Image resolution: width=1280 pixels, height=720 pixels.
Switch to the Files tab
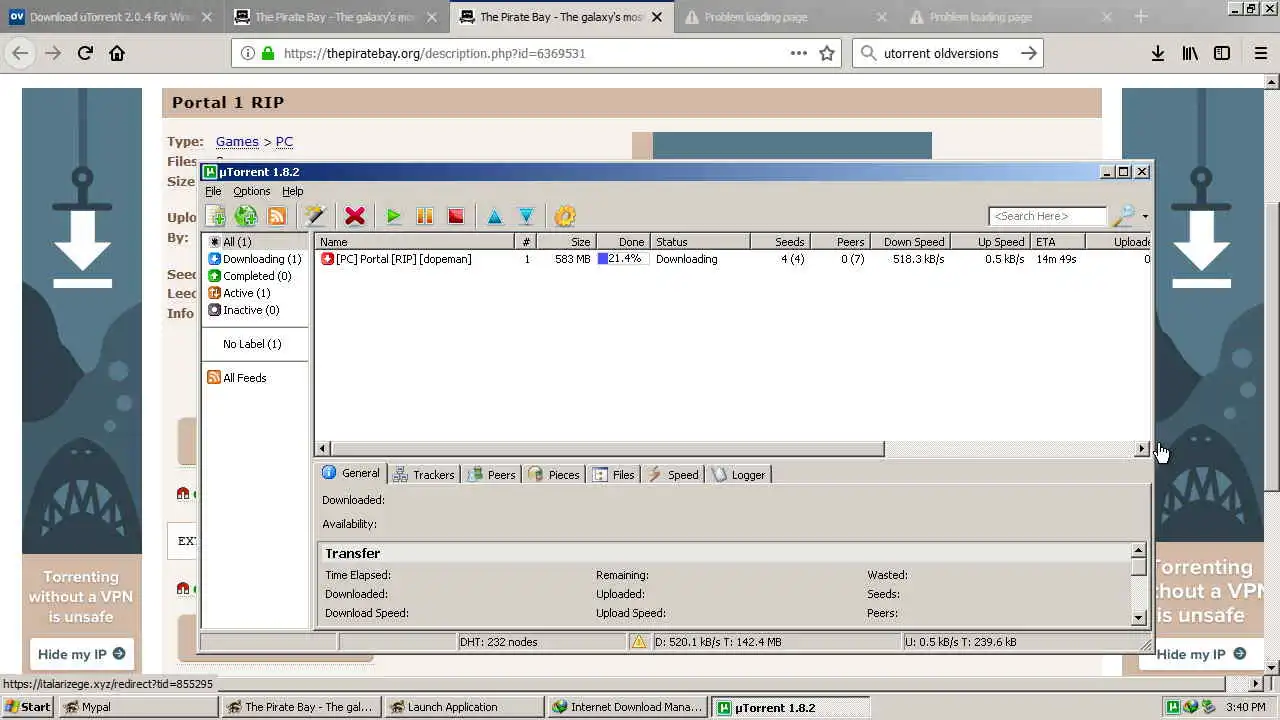(x=614, y=475)
